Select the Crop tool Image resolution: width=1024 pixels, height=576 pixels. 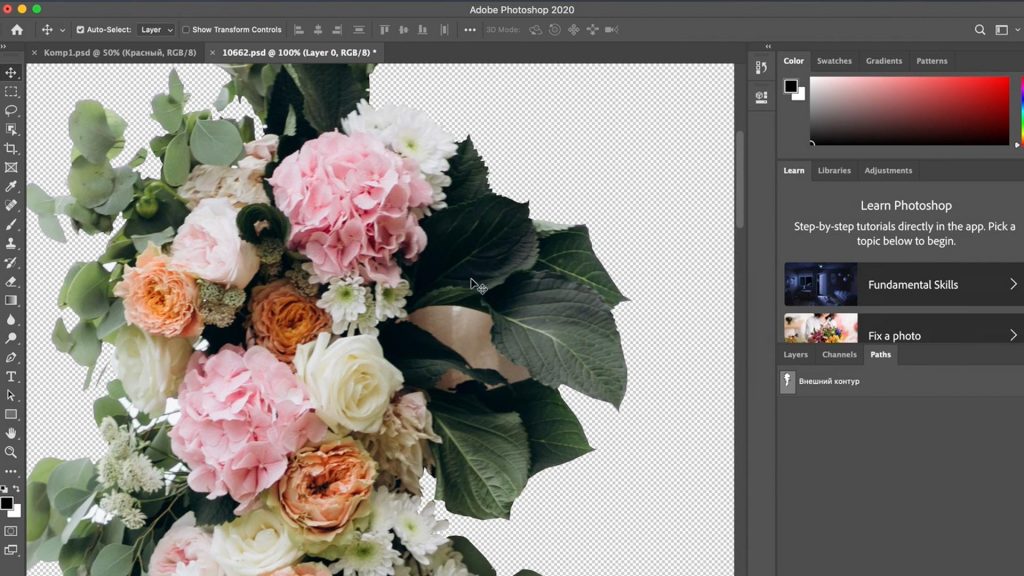coord(11,148)
